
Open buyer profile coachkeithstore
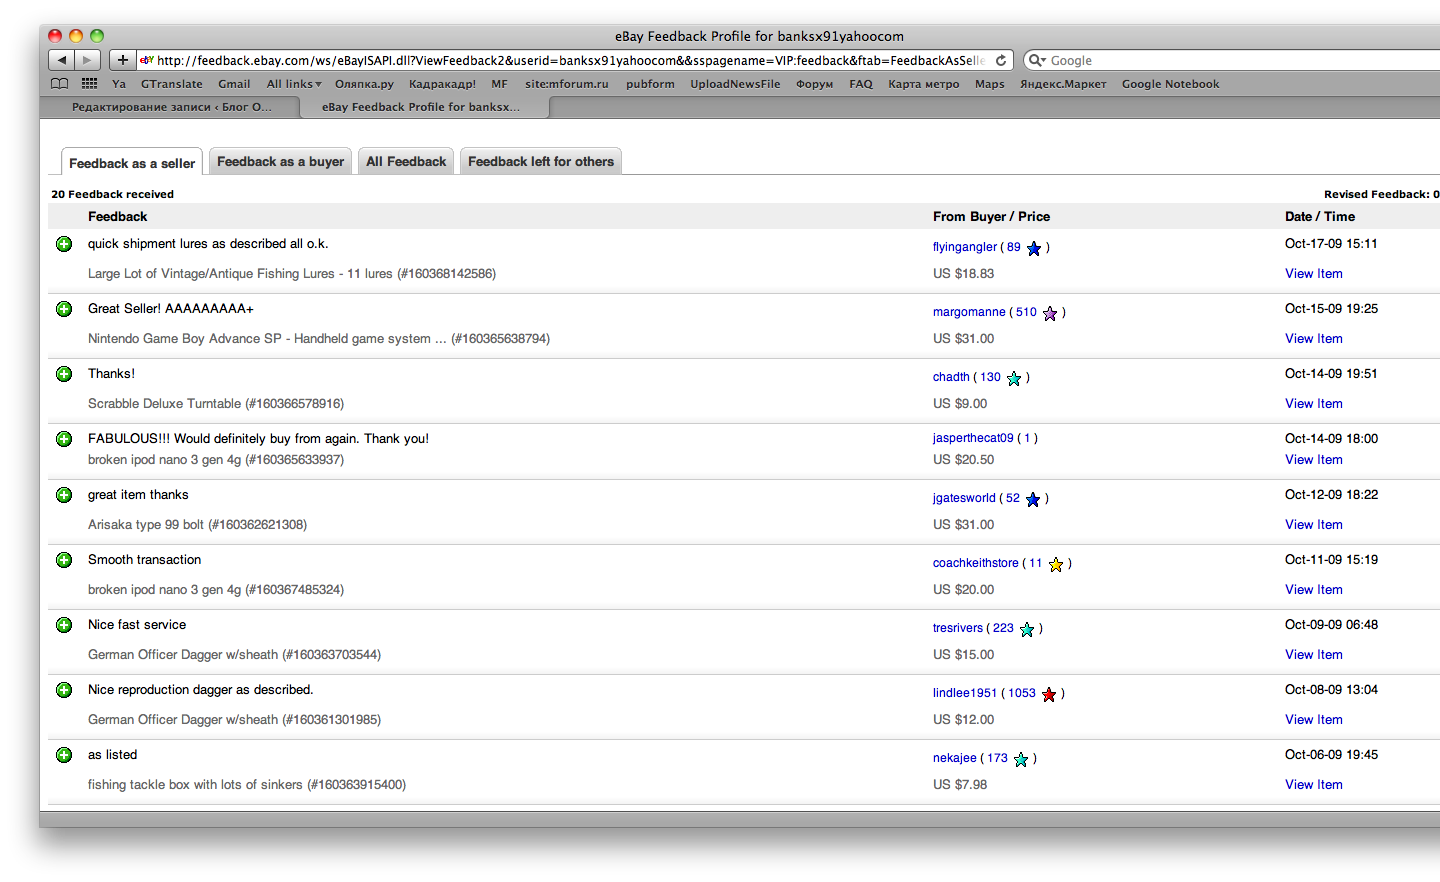pos(976,563)
